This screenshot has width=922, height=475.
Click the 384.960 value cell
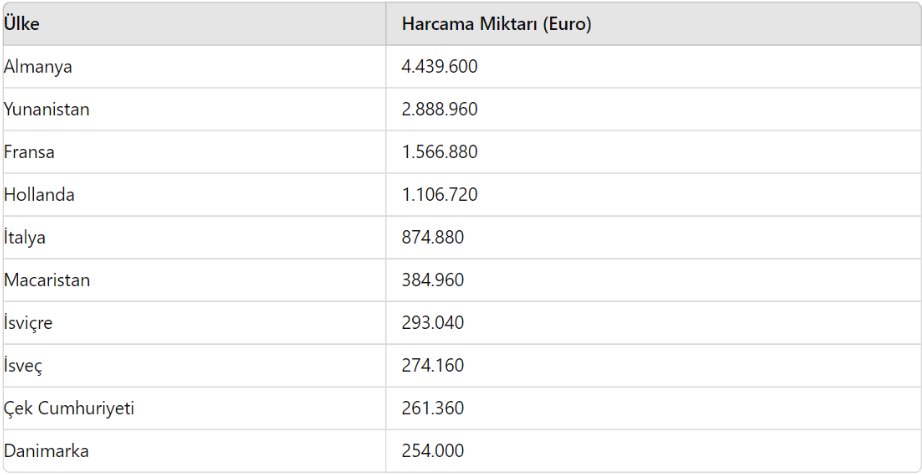pos(433,281)
